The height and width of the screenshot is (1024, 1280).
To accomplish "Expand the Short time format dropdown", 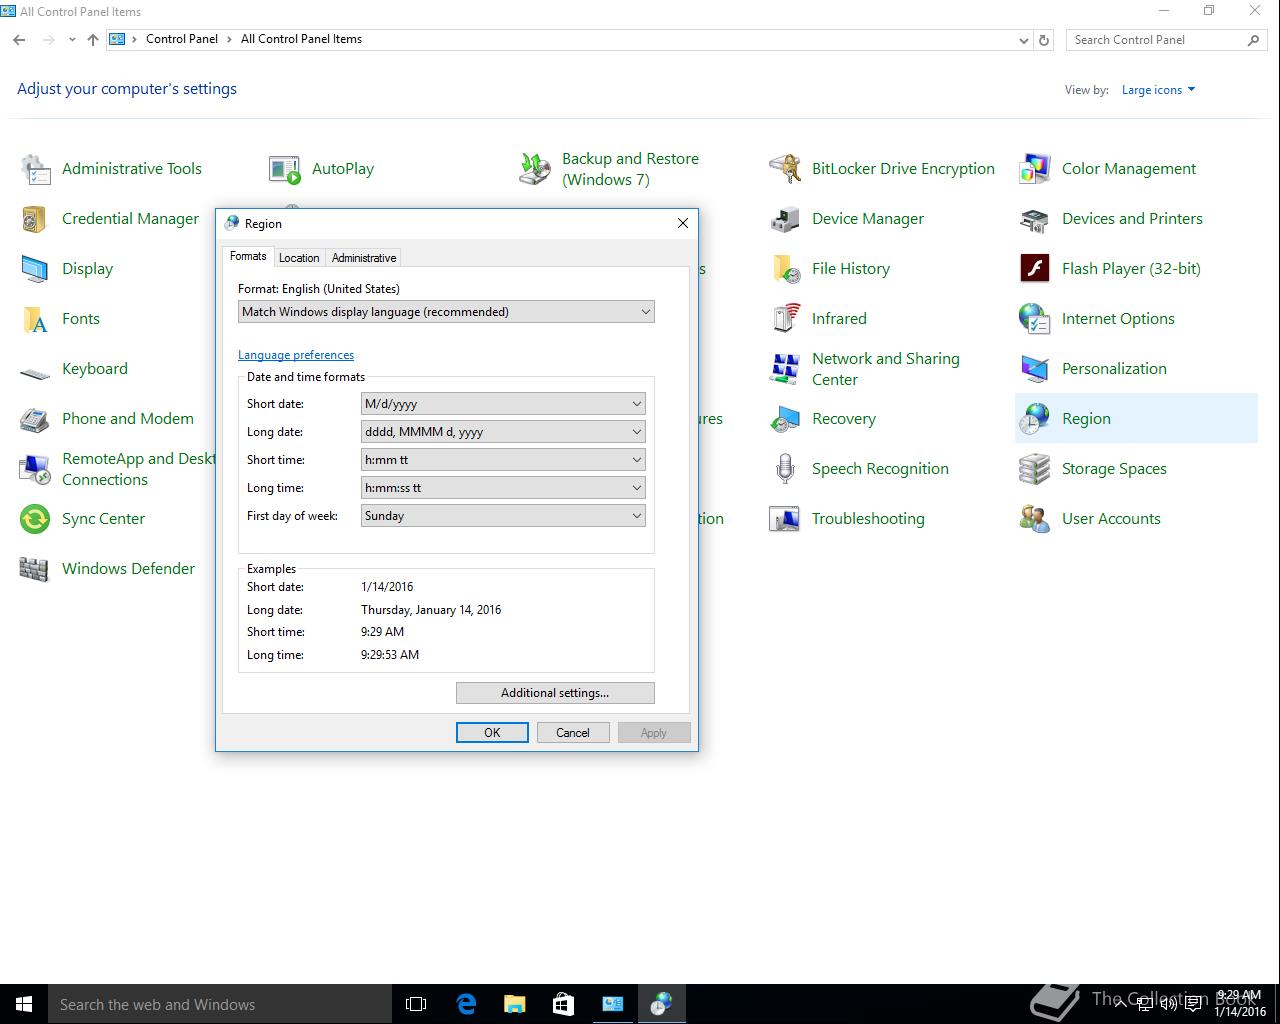I will coord(503,460).
